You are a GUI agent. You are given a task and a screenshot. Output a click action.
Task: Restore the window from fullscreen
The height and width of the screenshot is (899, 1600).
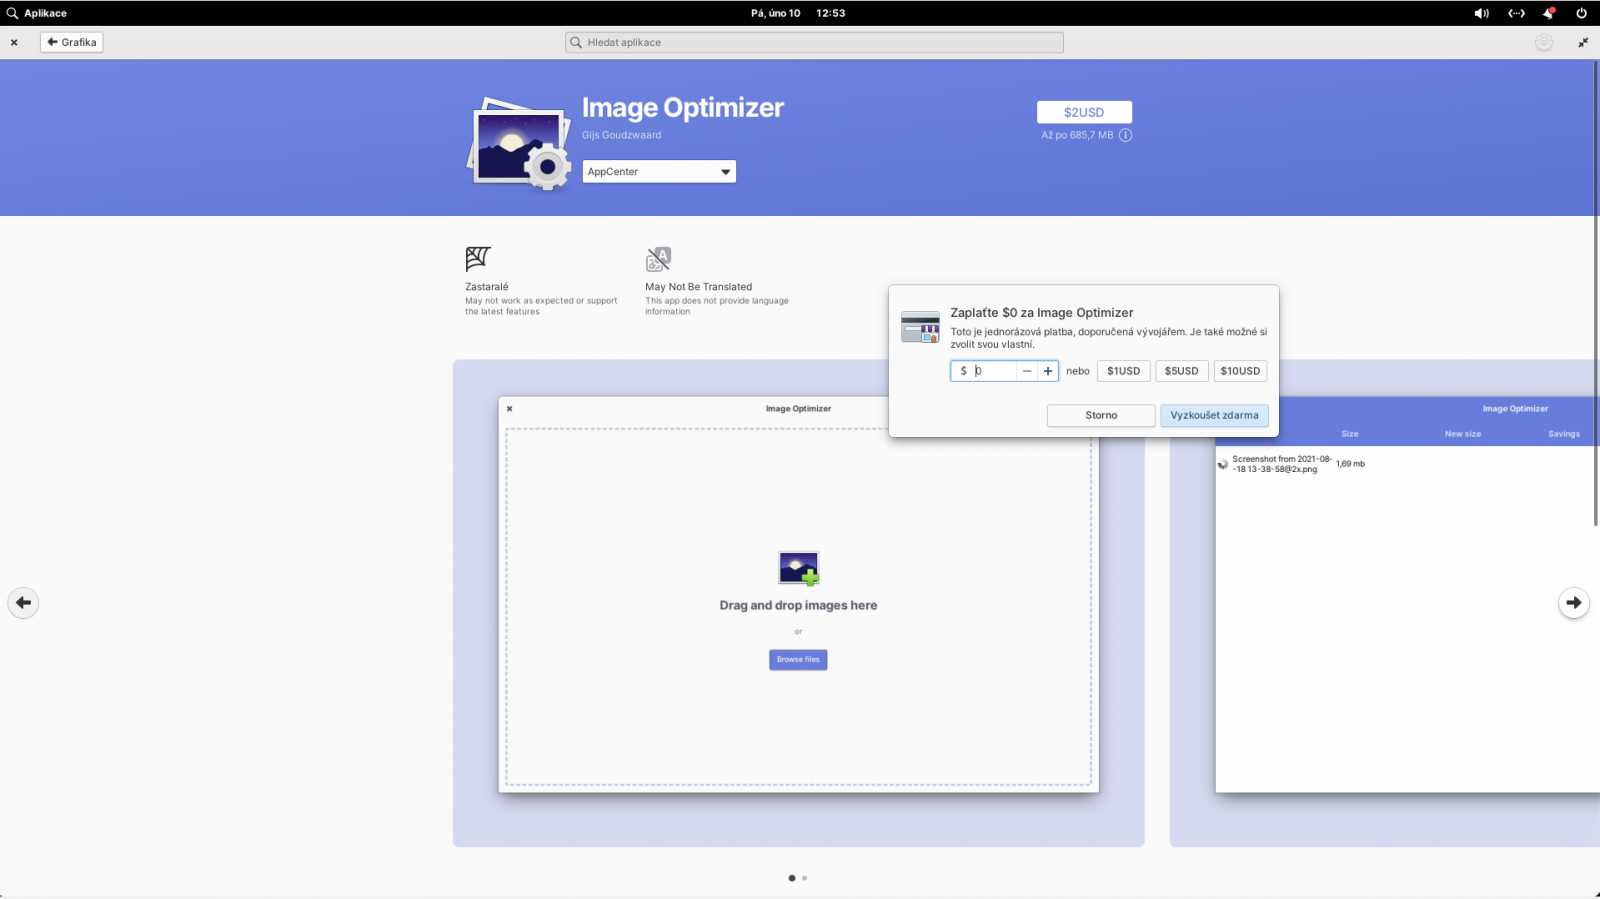tap(1583, 42)
